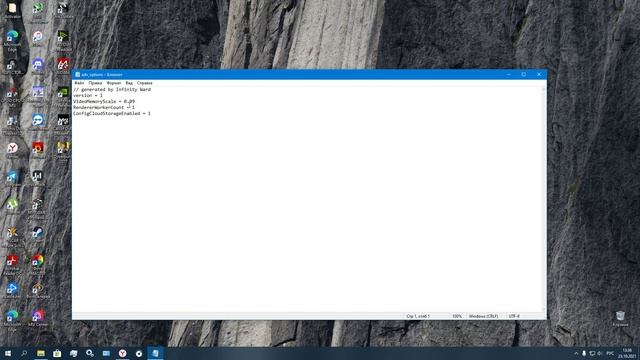Click the 'VideoMemoryScale = 0.09' line

click(x=104, y=101)
